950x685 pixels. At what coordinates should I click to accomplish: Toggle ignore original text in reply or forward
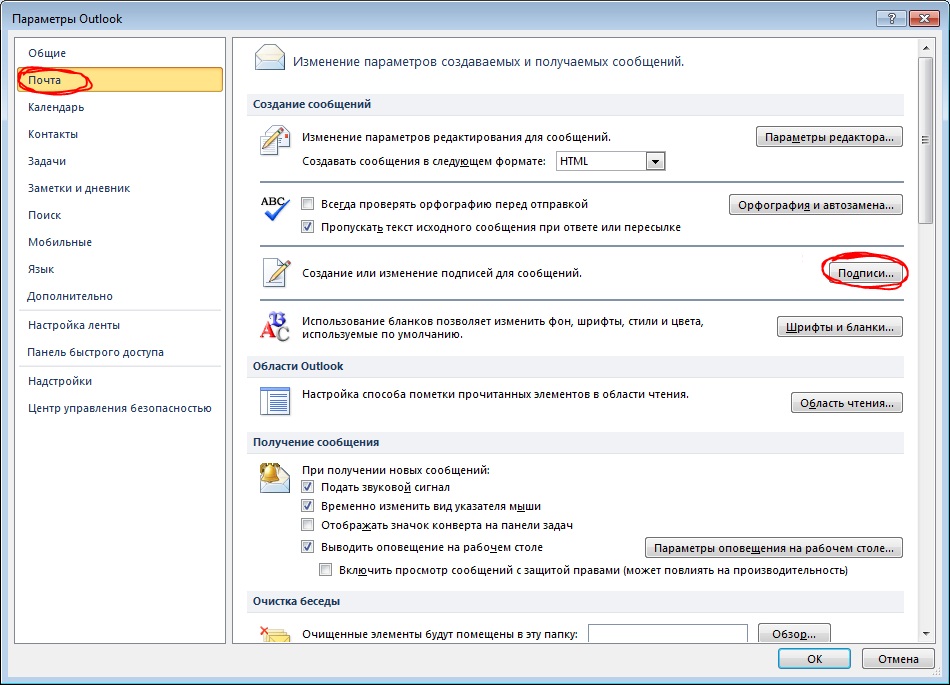click(308, 227)
